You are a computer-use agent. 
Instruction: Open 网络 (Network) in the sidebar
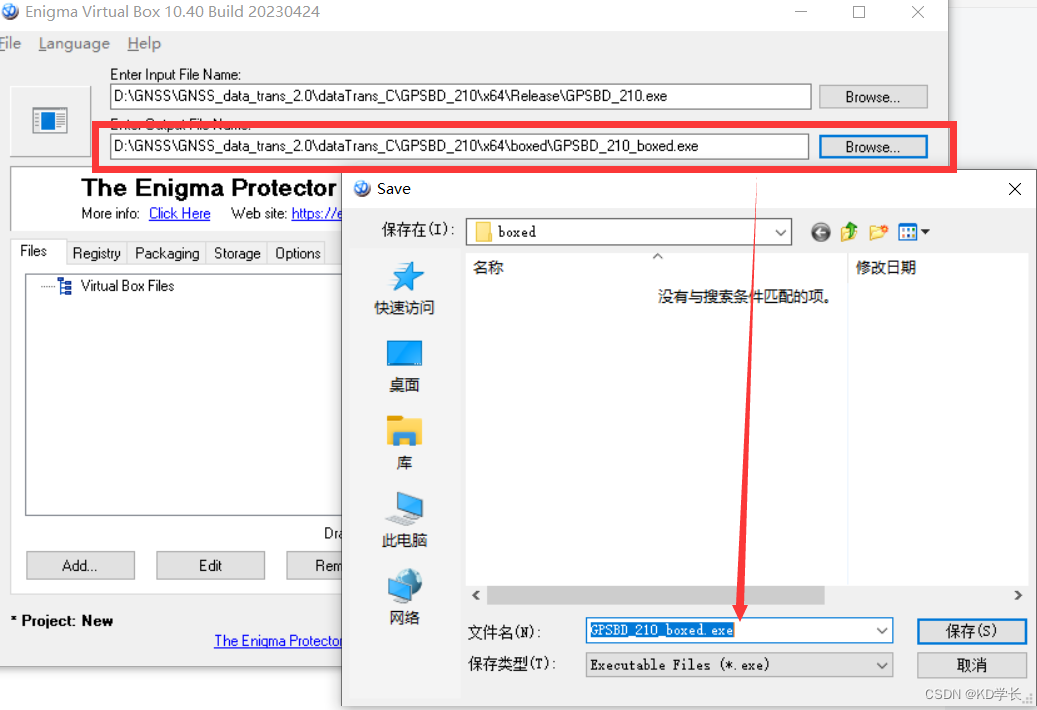pyautogui.click(x=403, y=590)
